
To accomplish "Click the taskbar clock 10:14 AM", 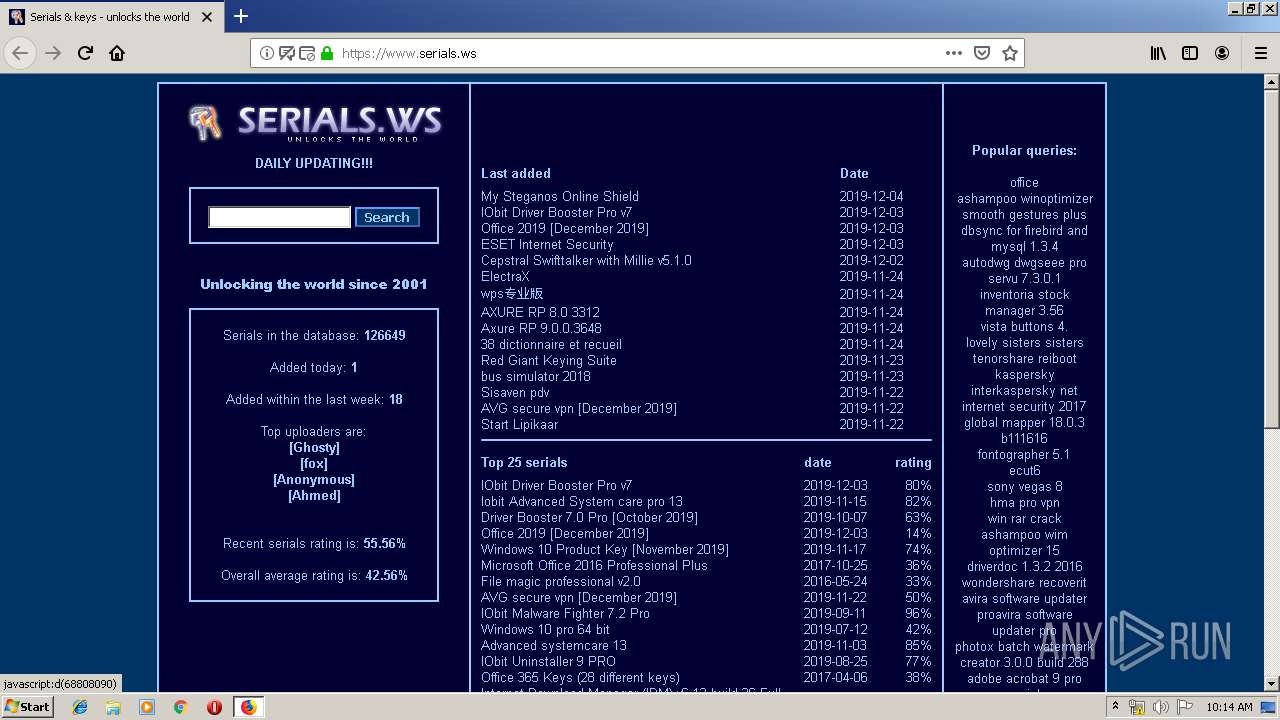I will tap(1229, 707).
